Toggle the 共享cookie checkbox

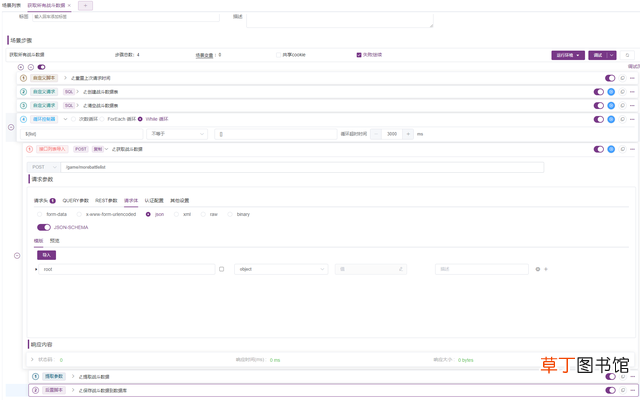(278, 55)
